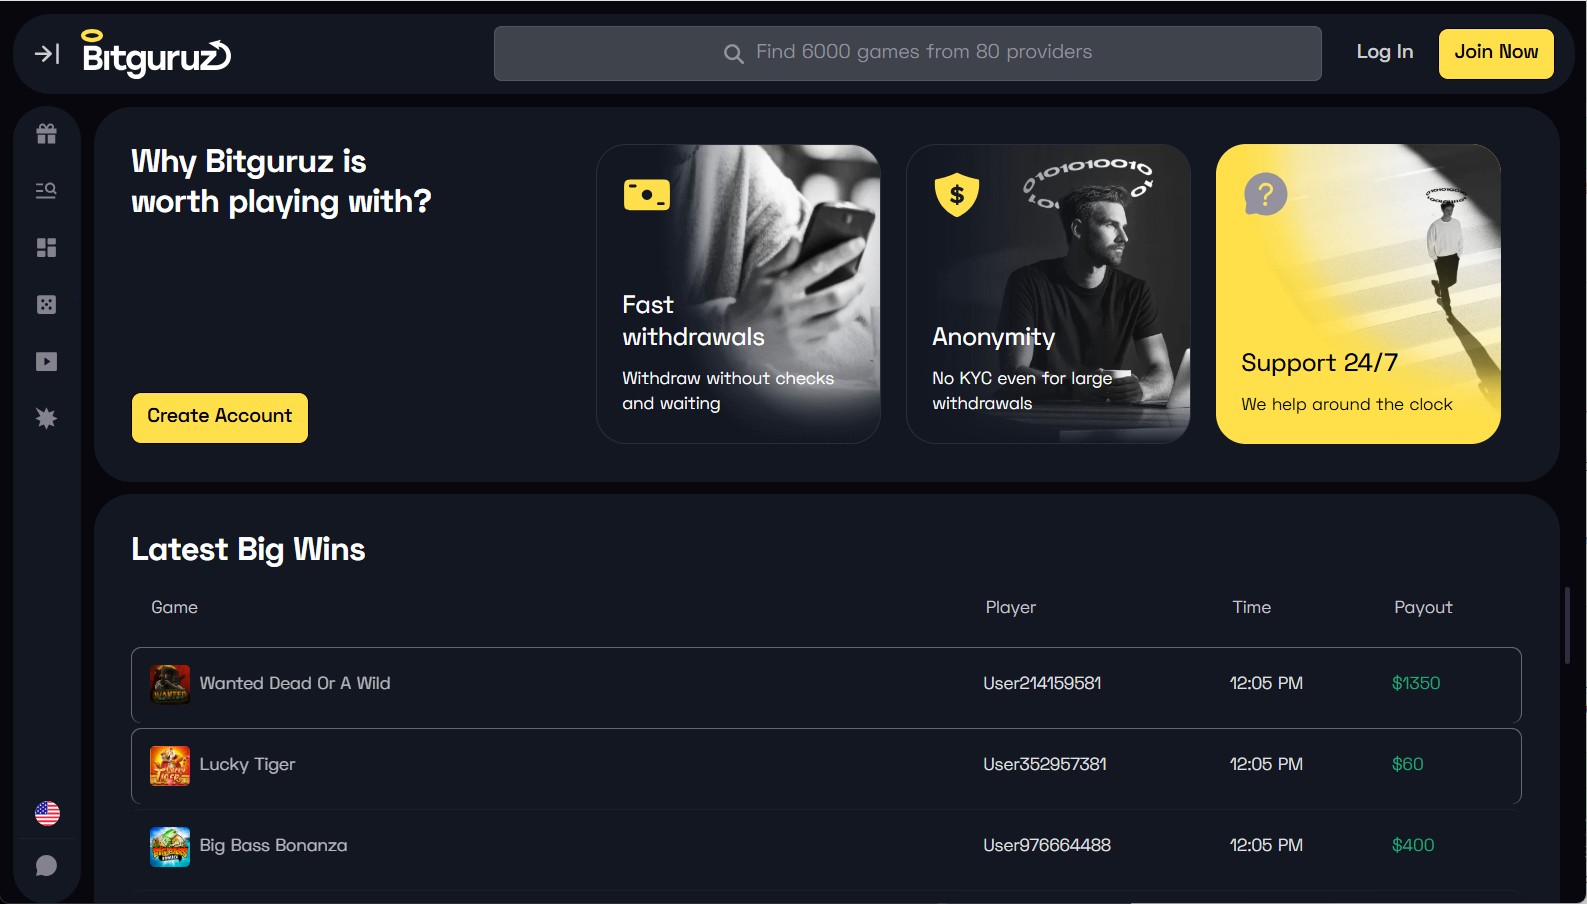Expand the sidebar with the arrow icon
The height and width of the screenshot is (904, 1587).
click(x=47, y=54)
